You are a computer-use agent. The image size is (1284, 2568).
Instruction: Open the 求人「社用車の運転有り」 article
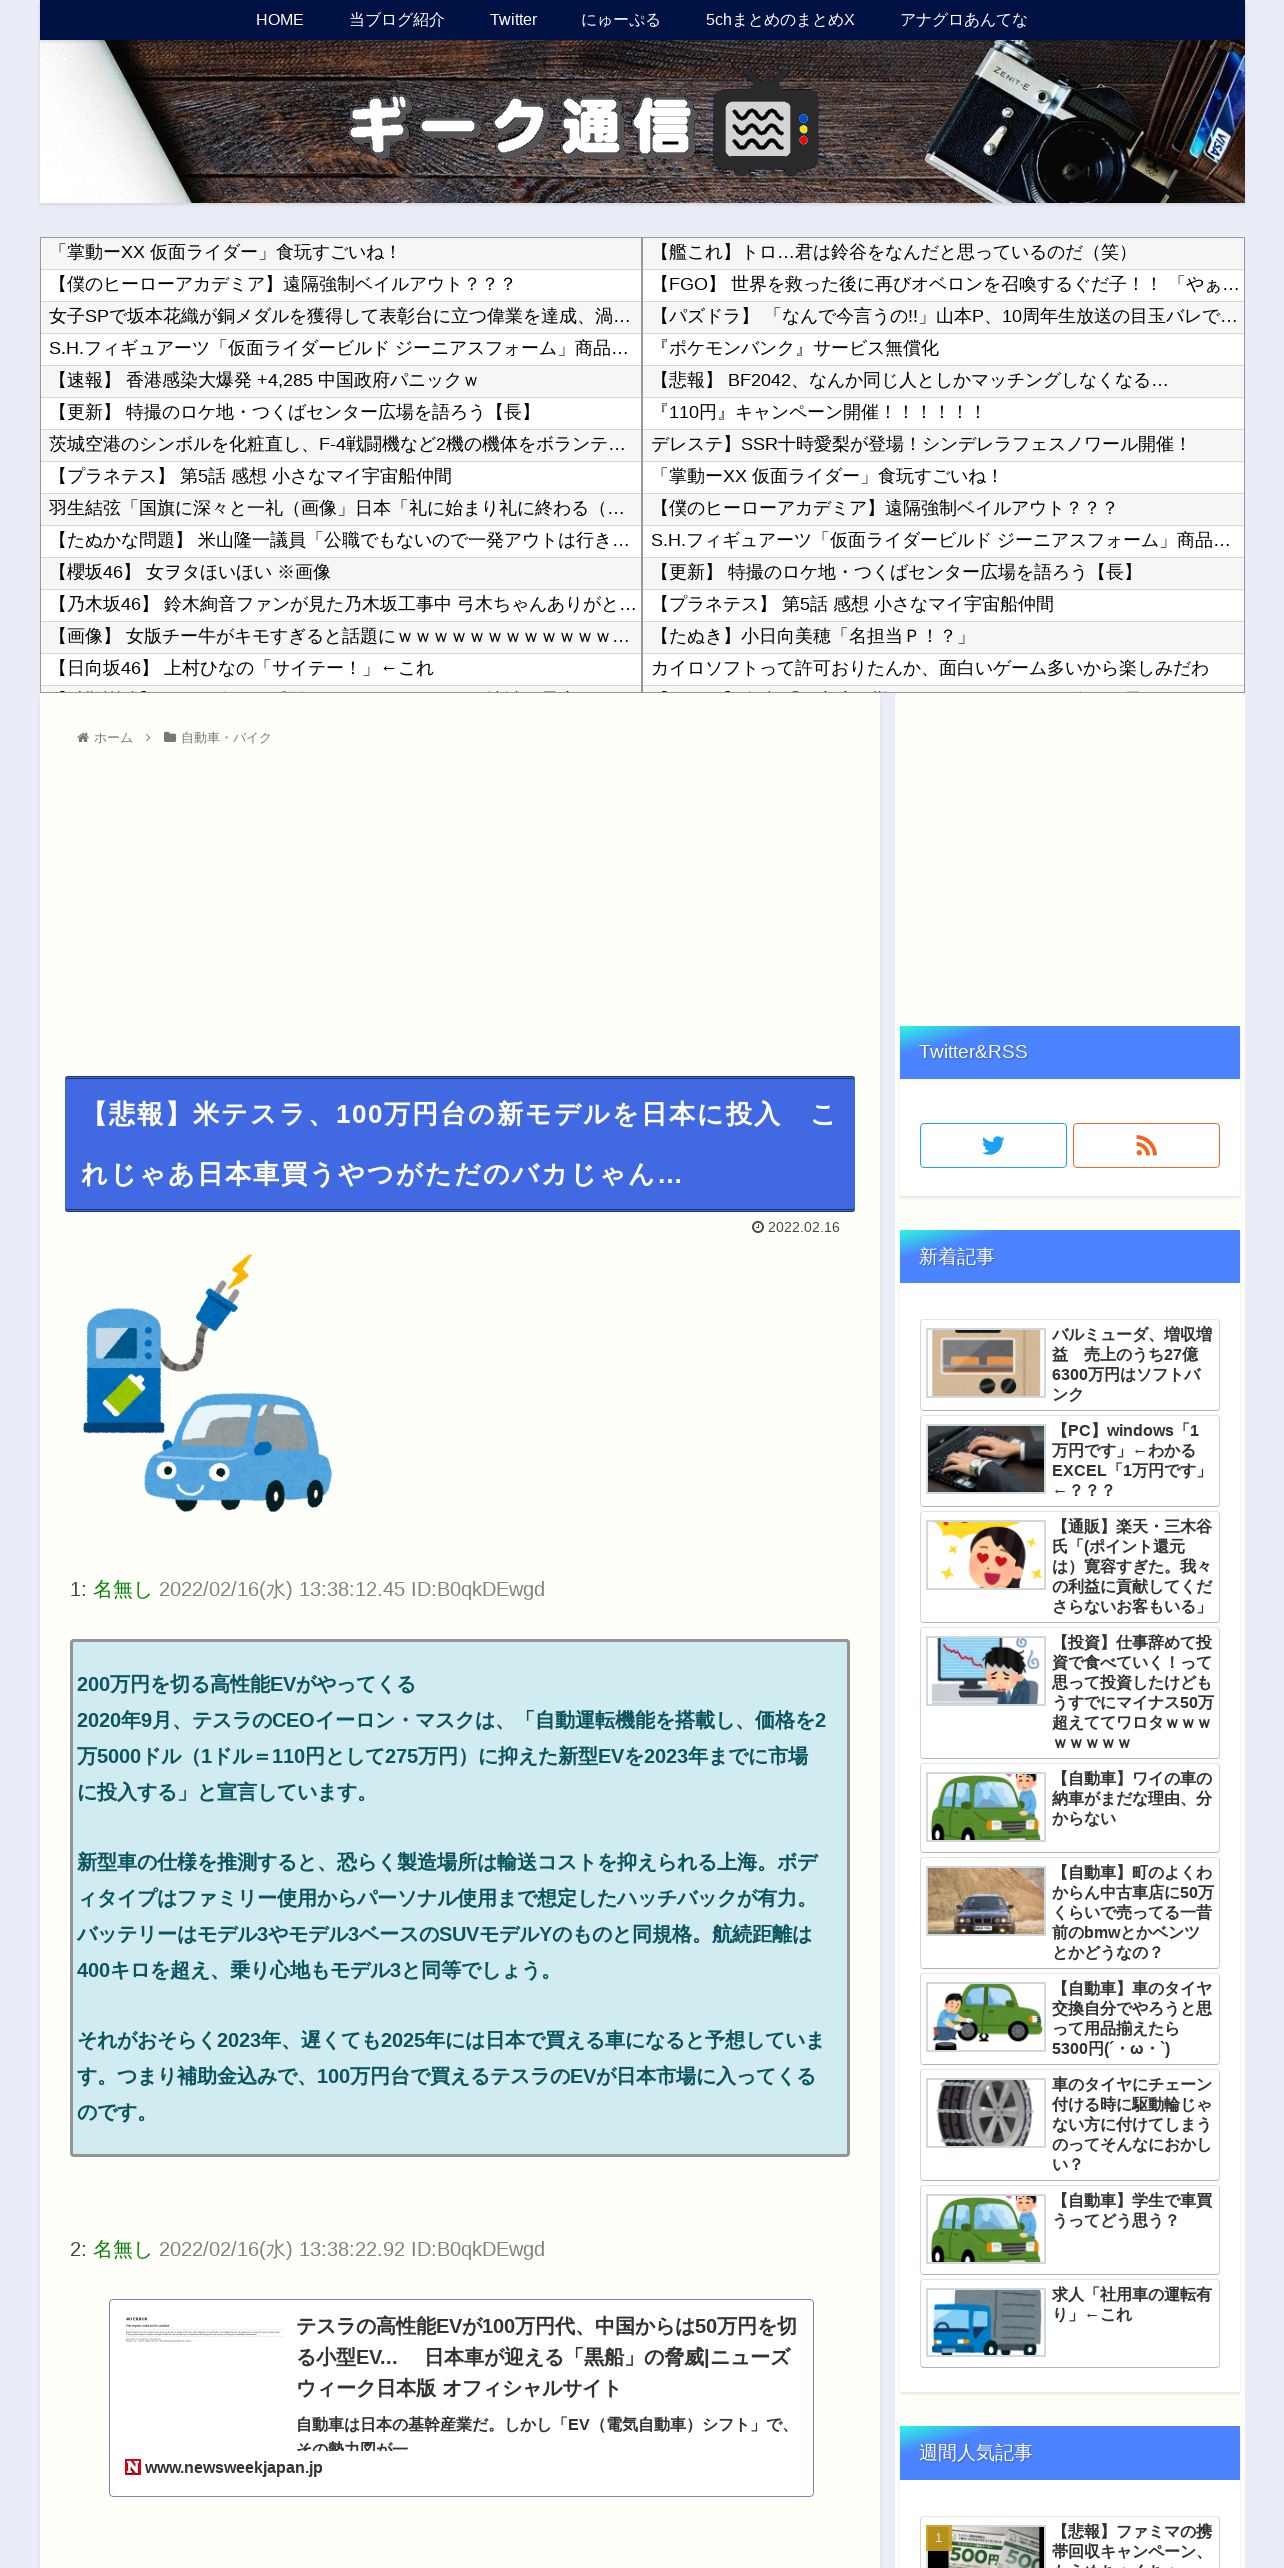1070,2324
